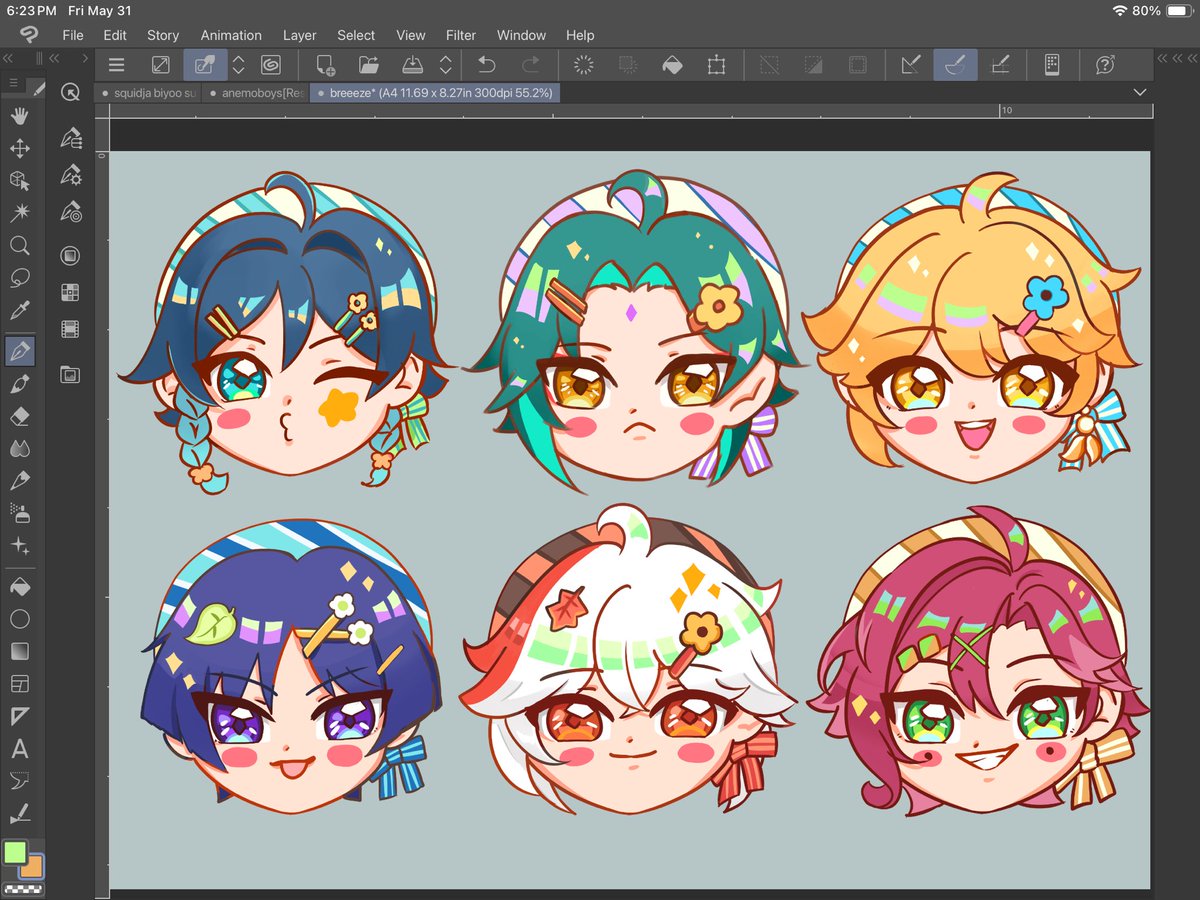The height and width of the screenshot is (900, 1200).
Task: Click the Deselect icon
Action: click(x=769, y=65)
